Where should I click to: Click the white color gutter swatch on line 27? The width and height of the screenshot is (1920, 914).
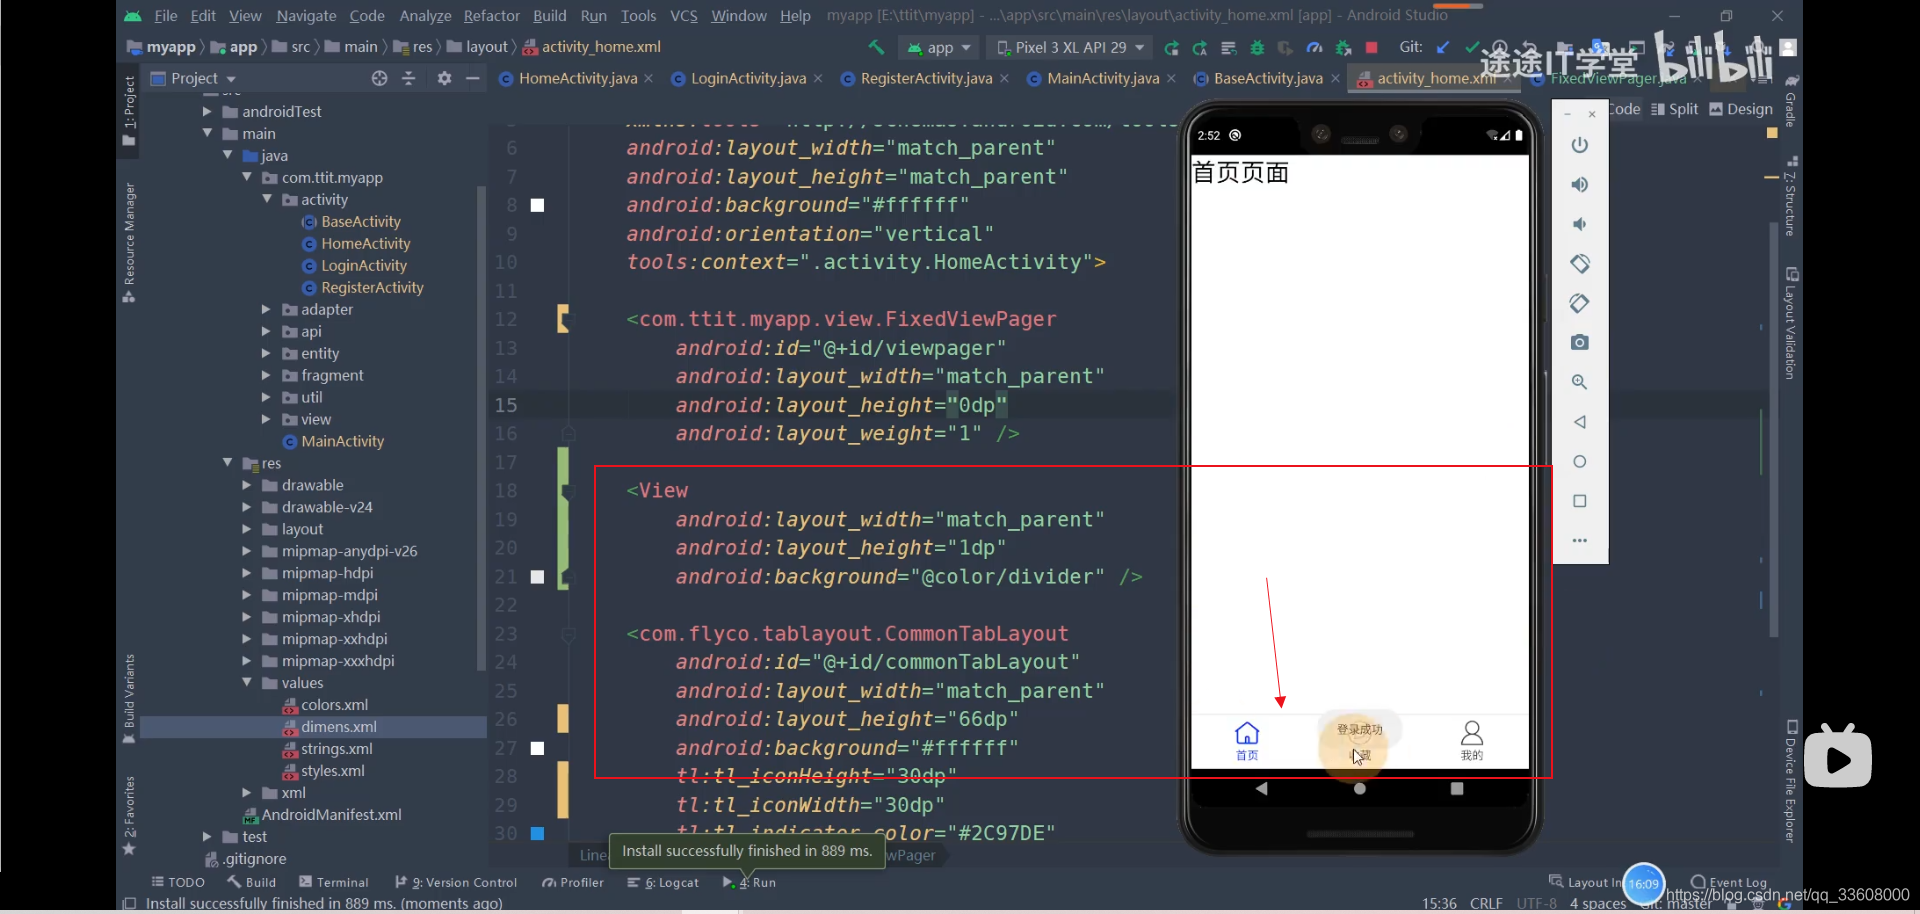coord(537,748)
